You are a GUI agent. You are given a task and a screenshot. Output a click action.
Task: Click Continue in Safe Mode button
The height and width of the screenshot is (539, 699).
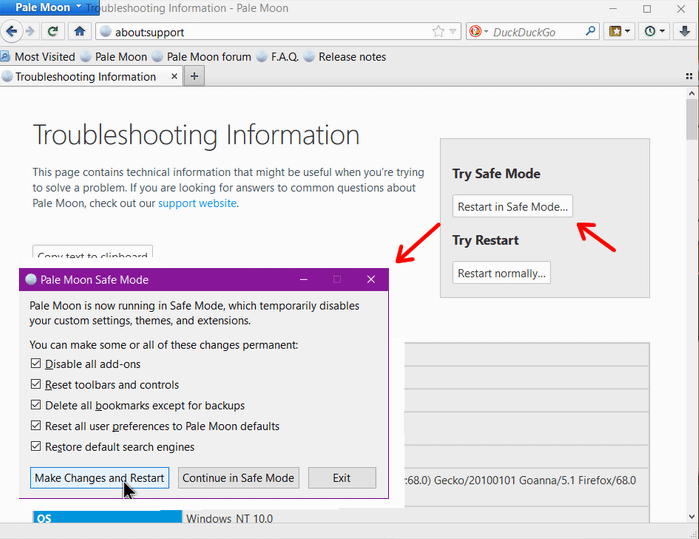click(x=238, y=478)
